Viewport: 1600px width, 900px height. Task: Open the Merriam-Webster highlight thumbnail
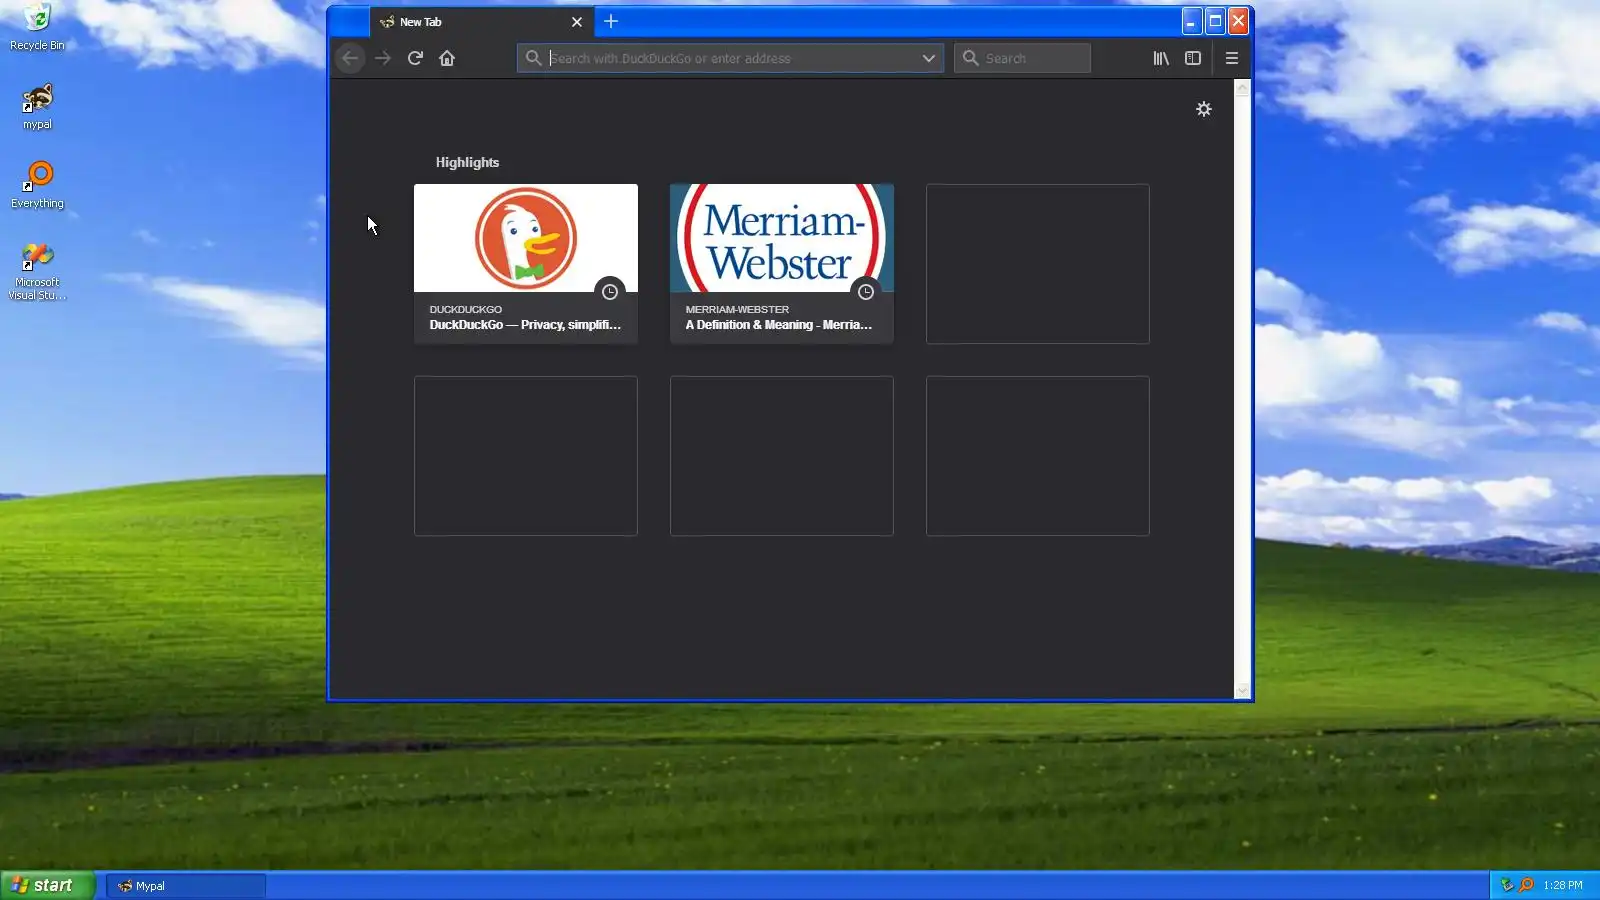782,238
